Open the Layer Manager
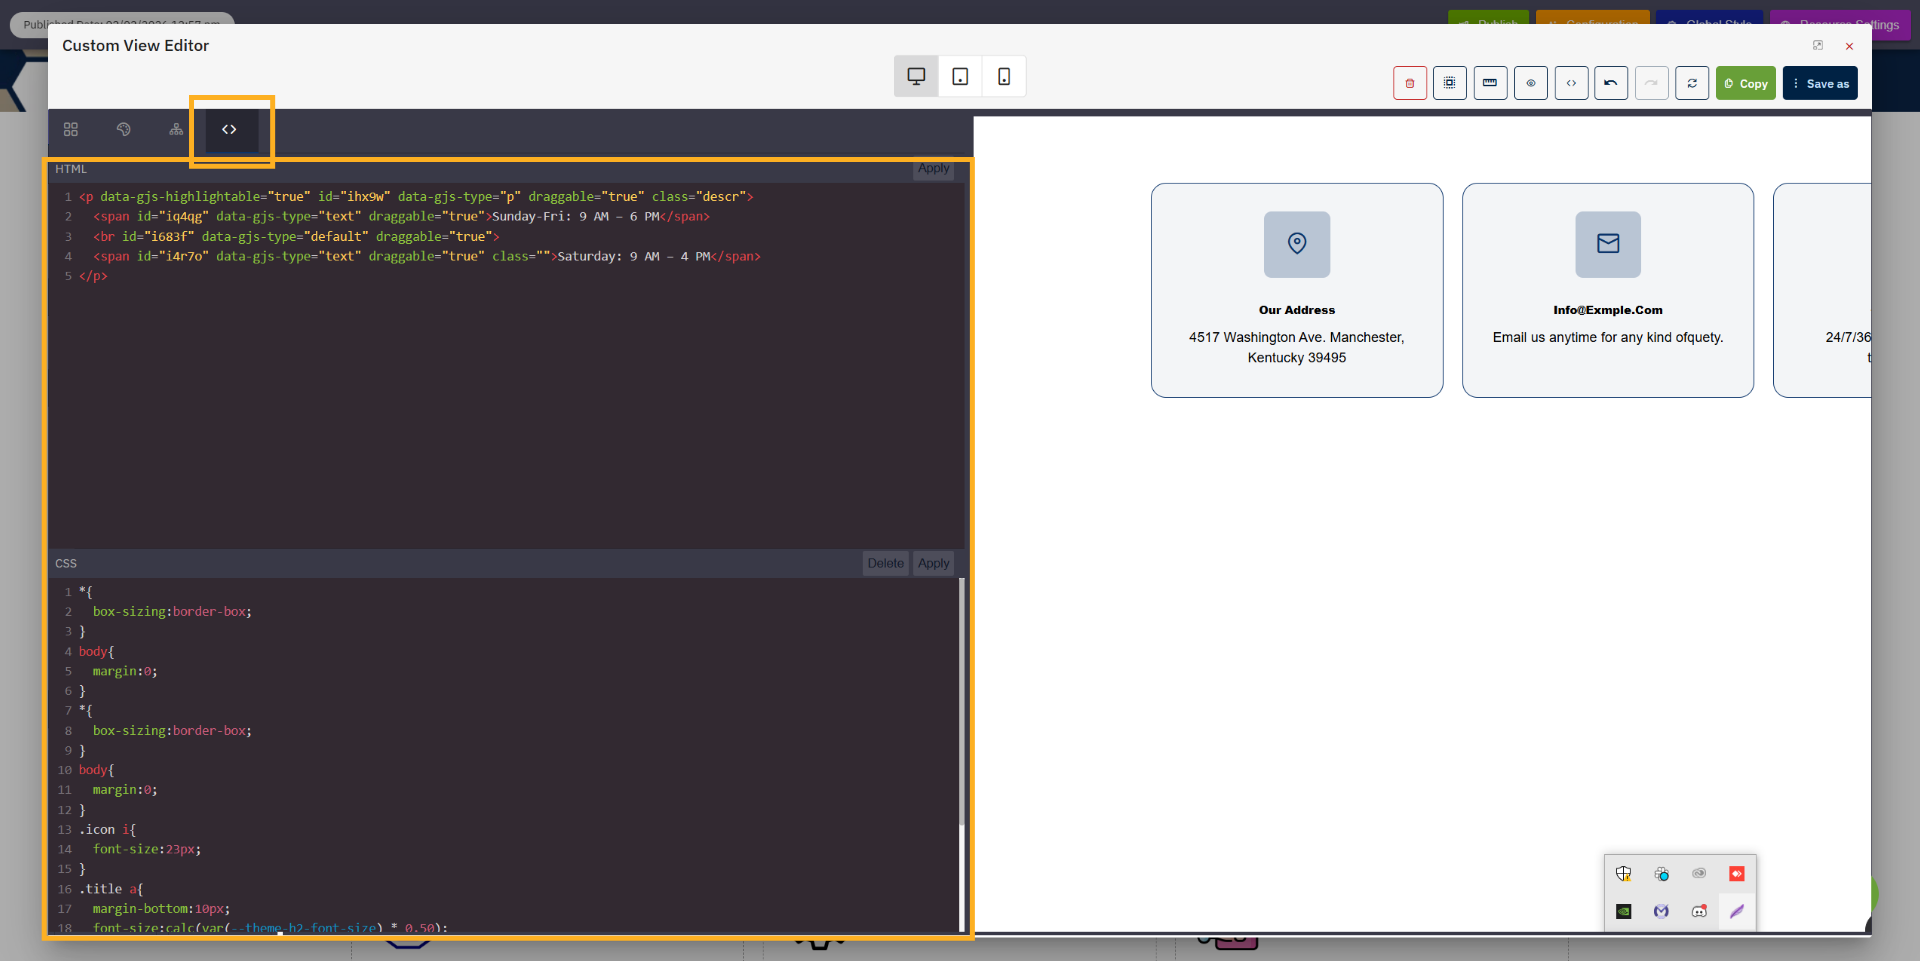Image resolution: width=1920 pixels, height=961 pixels. [x=176, y=129]
